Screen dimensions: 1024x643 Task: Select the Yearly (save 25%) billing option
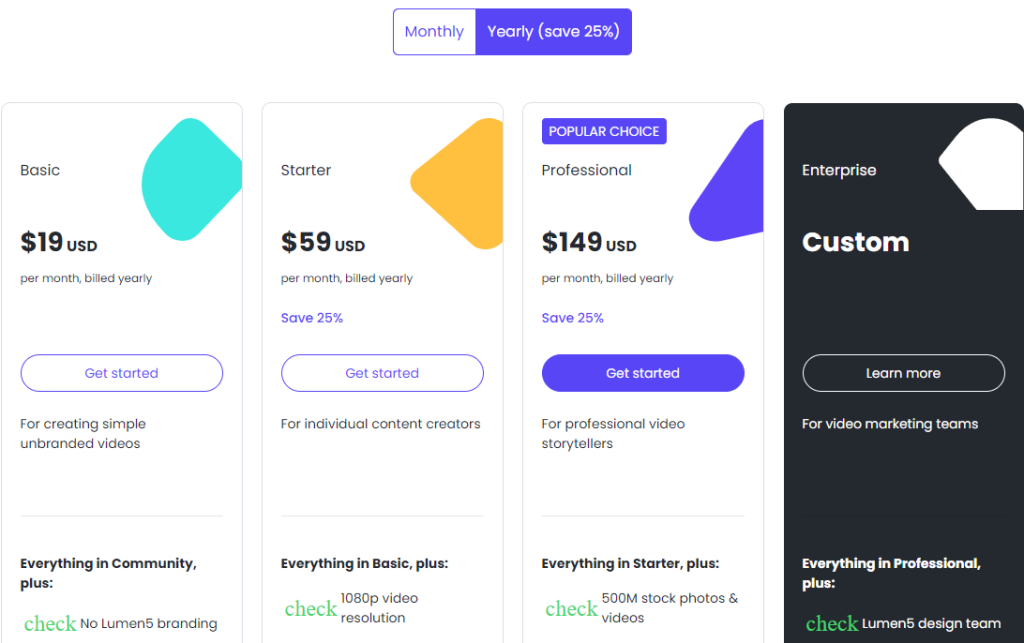pyautogui.click(x=553, y=31)
